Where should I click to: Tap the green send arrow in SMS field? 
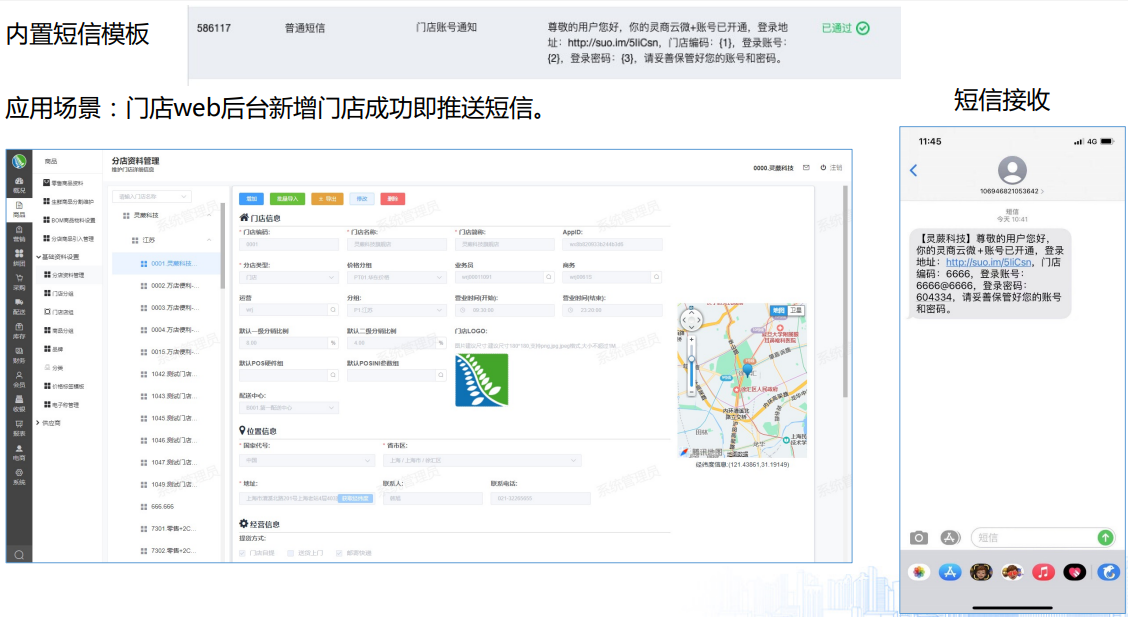pyautogui.click(x=1105, y=537)
